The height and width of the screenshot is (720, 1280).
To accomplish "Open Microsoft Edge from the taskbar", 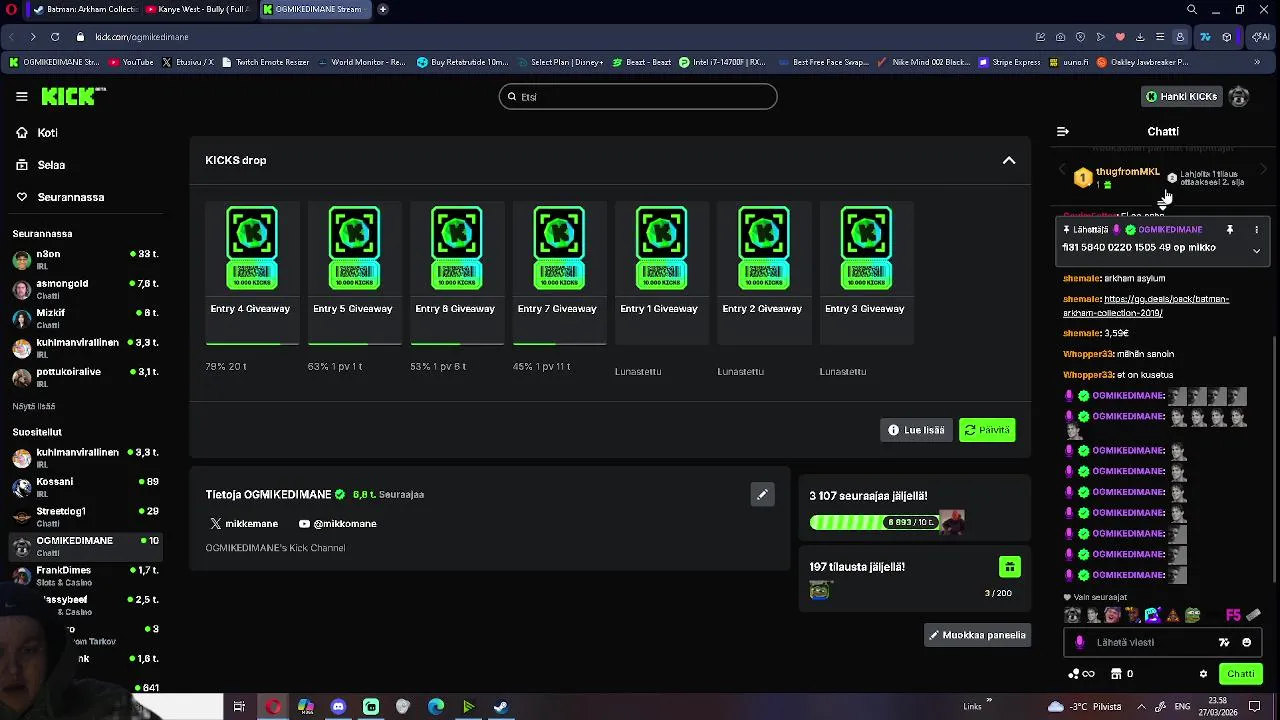I will click(436, 707).
